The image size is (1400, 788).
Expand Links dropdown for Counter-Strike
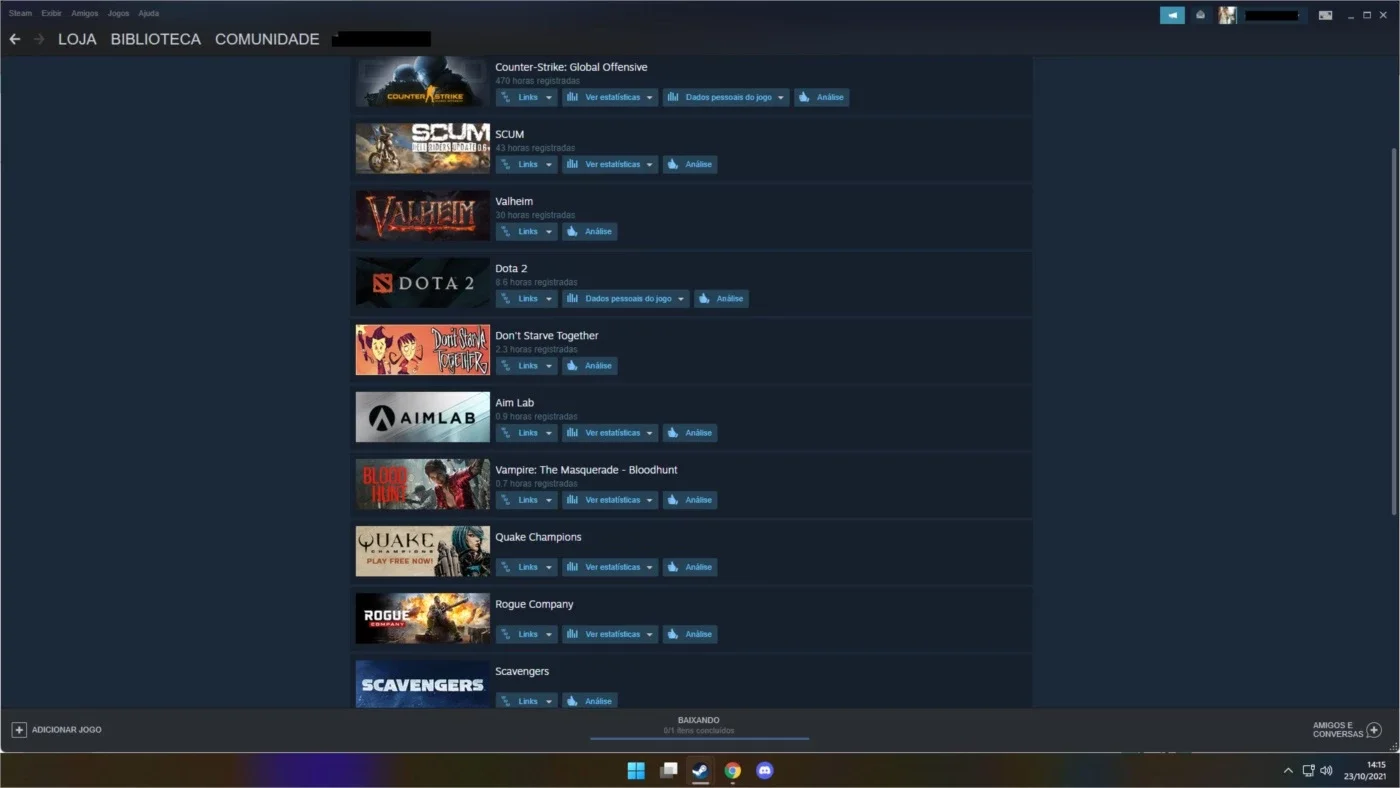[x=527, y=97]
